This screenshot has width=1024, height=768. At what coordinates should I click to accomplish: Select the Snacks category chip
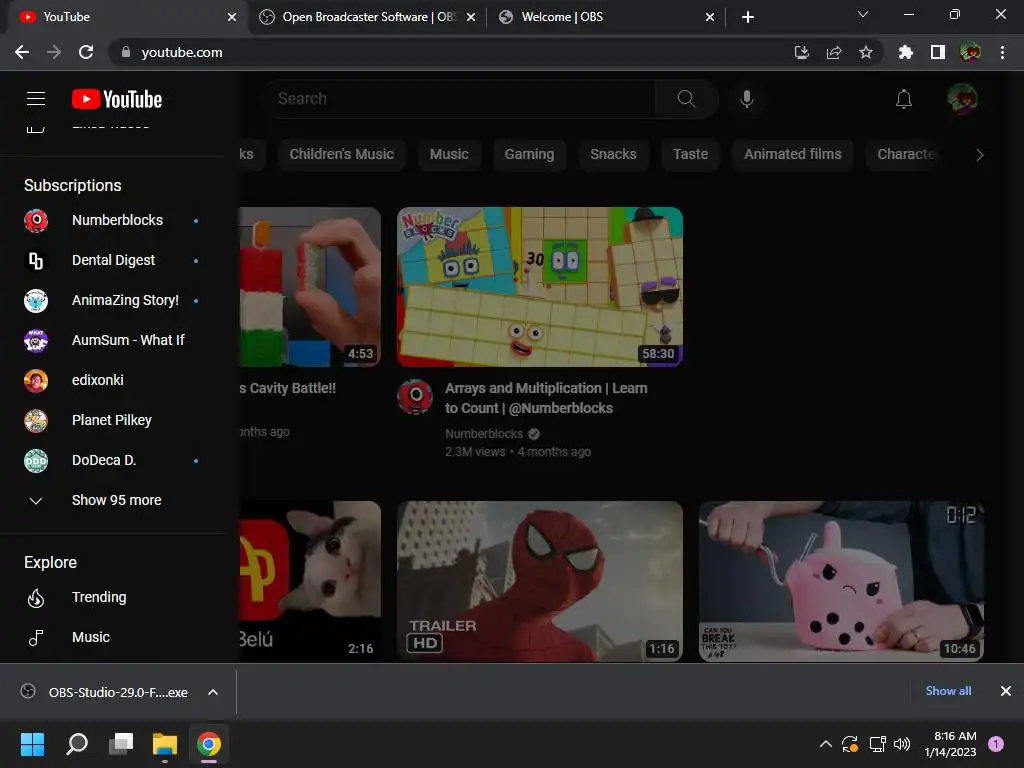point(613,154)
